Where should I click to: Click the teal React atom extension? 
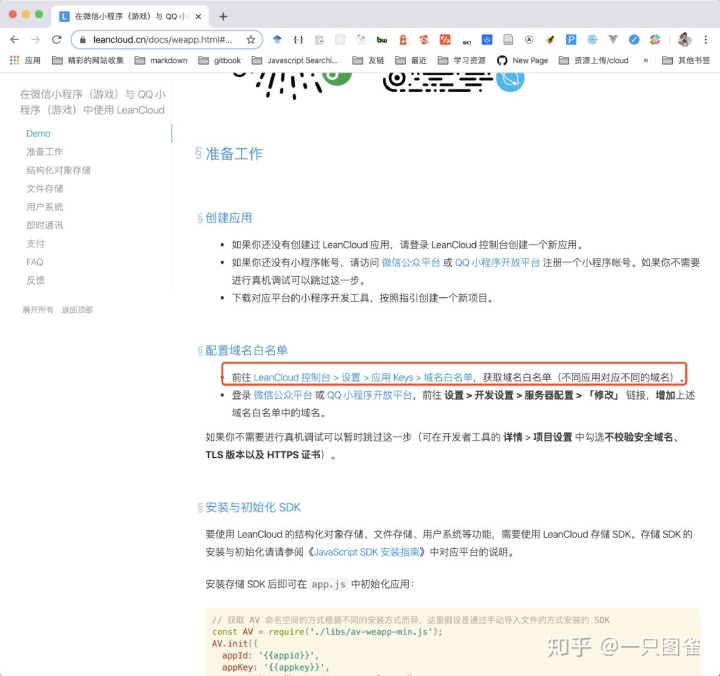(x=592, y=39)
